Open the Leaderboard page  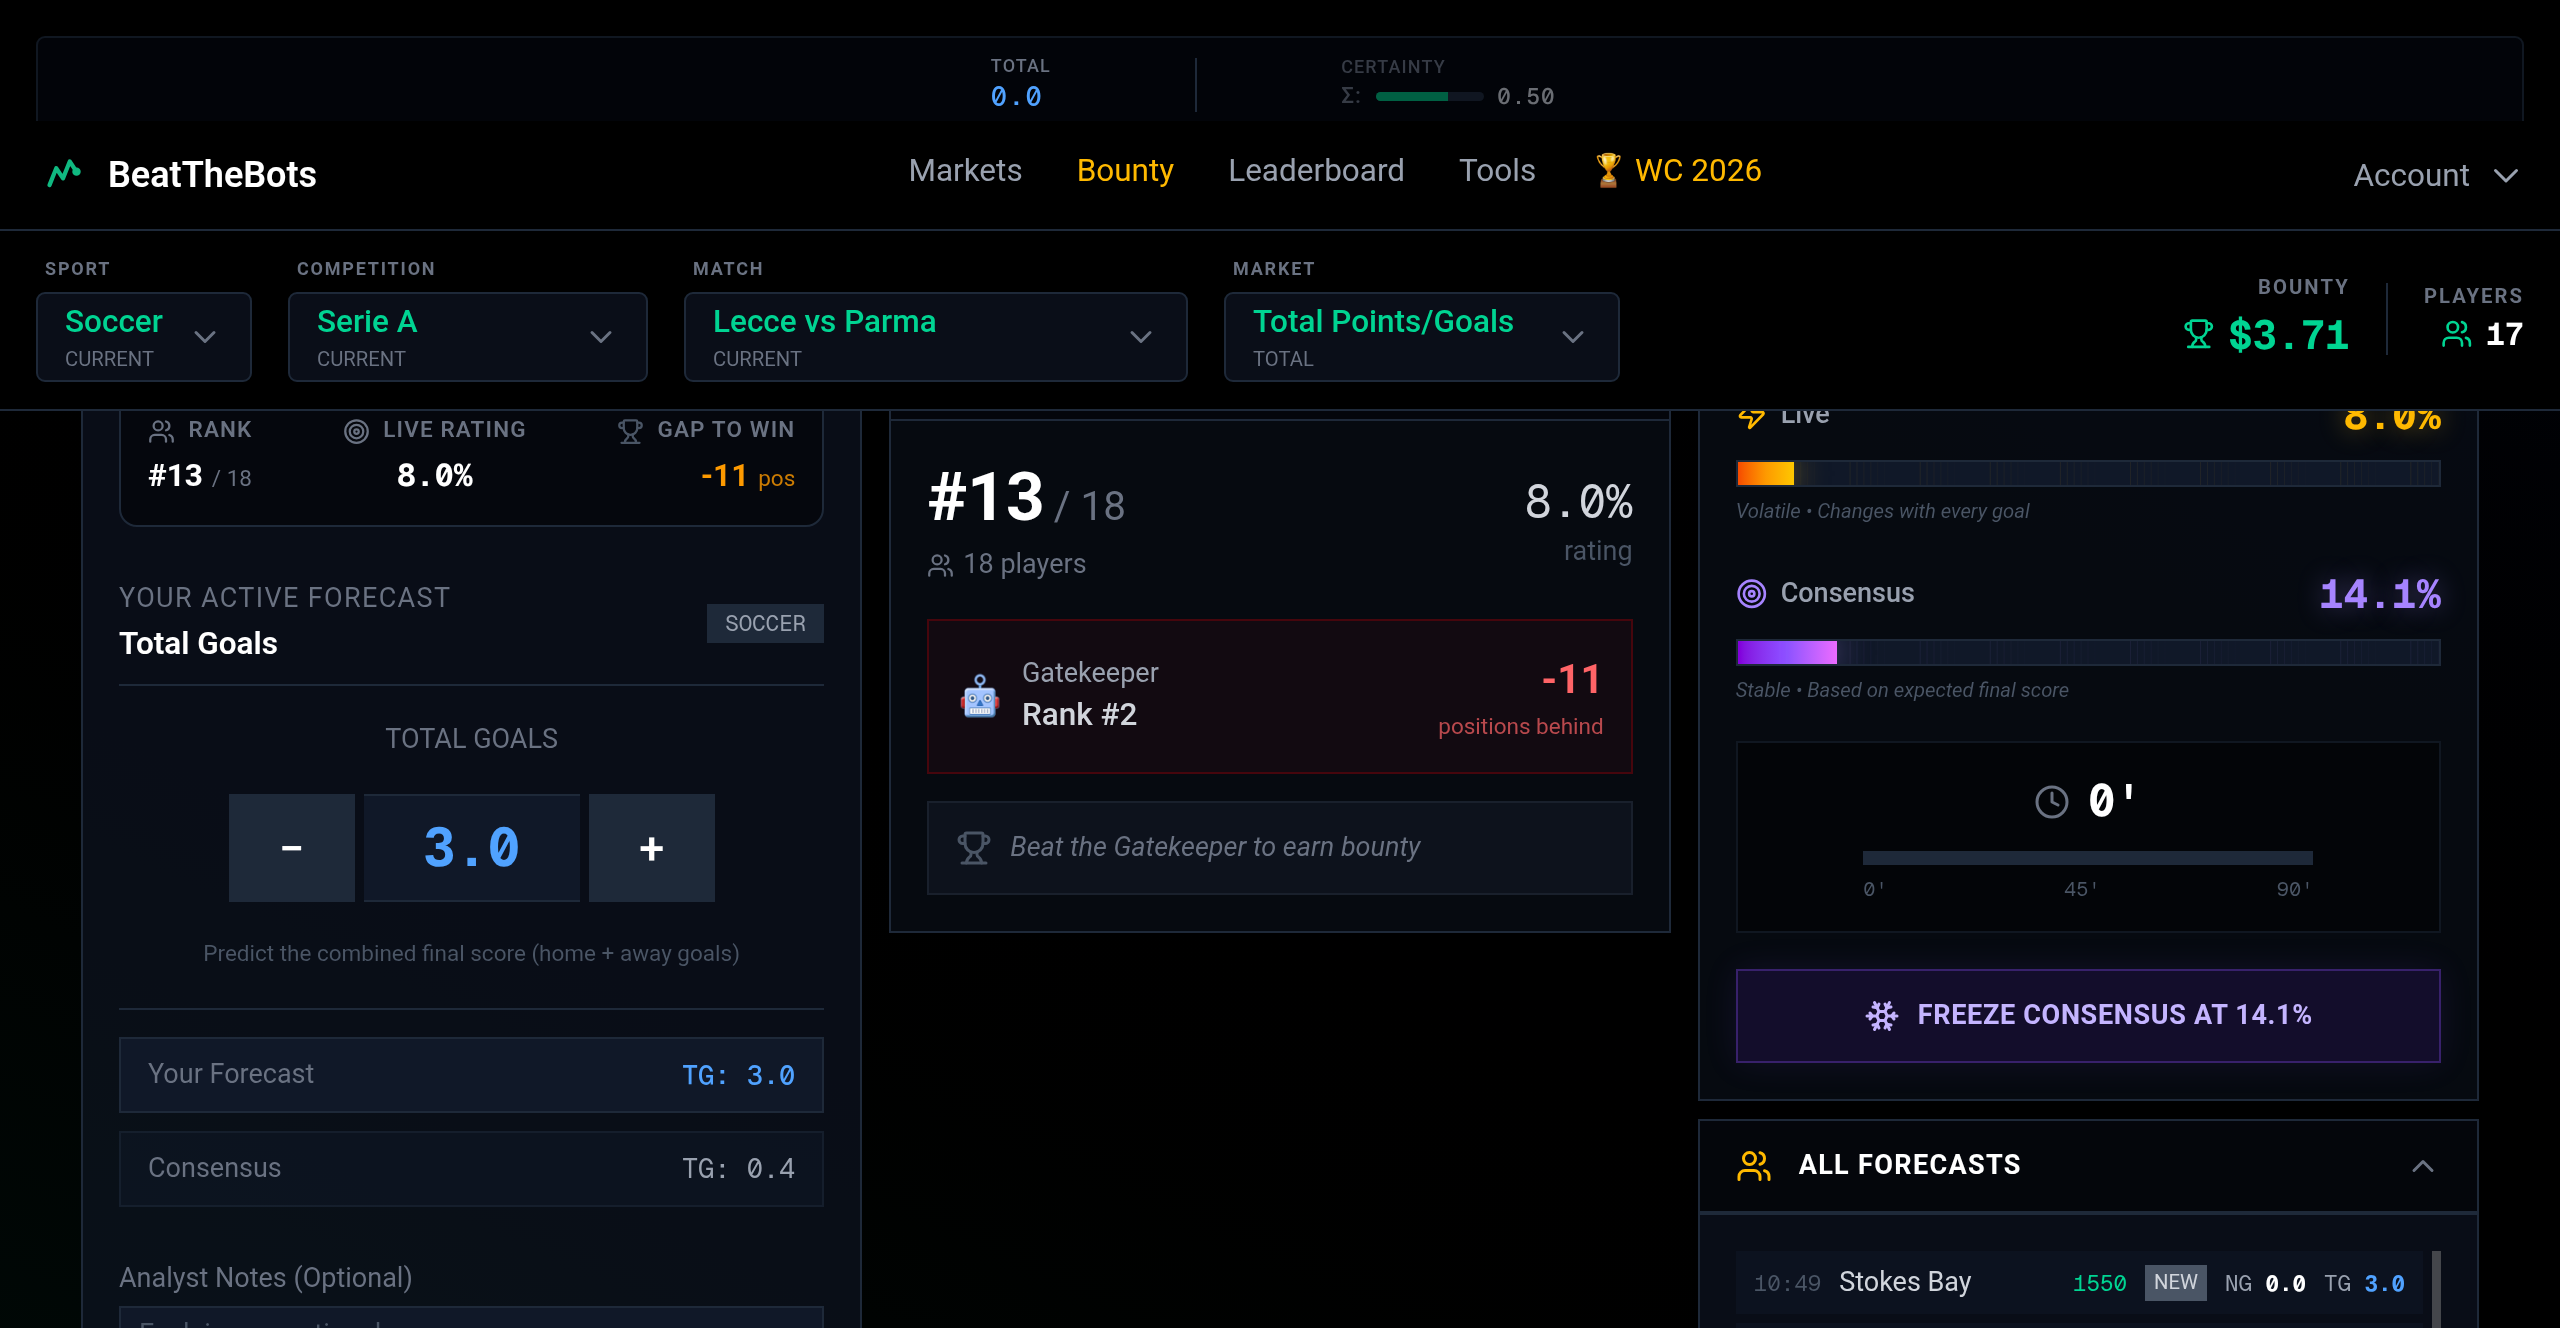[1316, 170]
